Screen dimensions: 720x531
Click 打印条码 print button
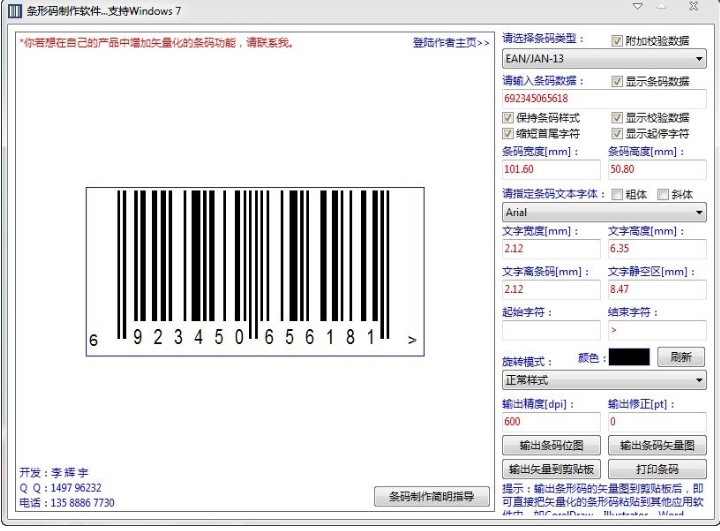click(x=657, y=469)
